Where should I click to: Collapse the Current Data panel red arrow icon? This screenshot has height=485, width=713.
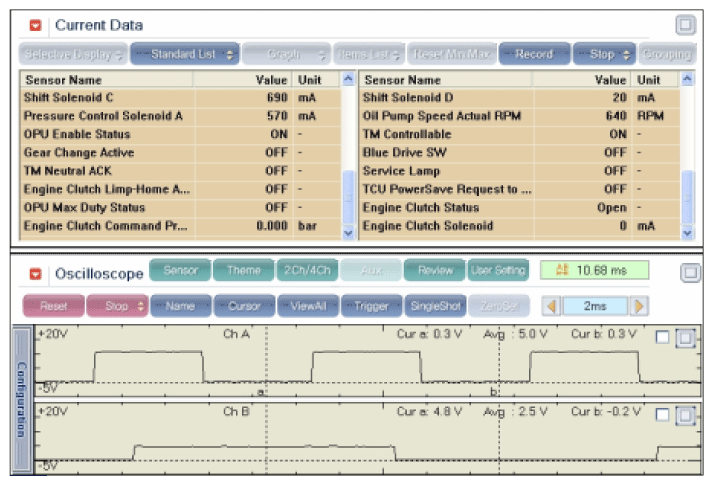(x=35, y=25)
